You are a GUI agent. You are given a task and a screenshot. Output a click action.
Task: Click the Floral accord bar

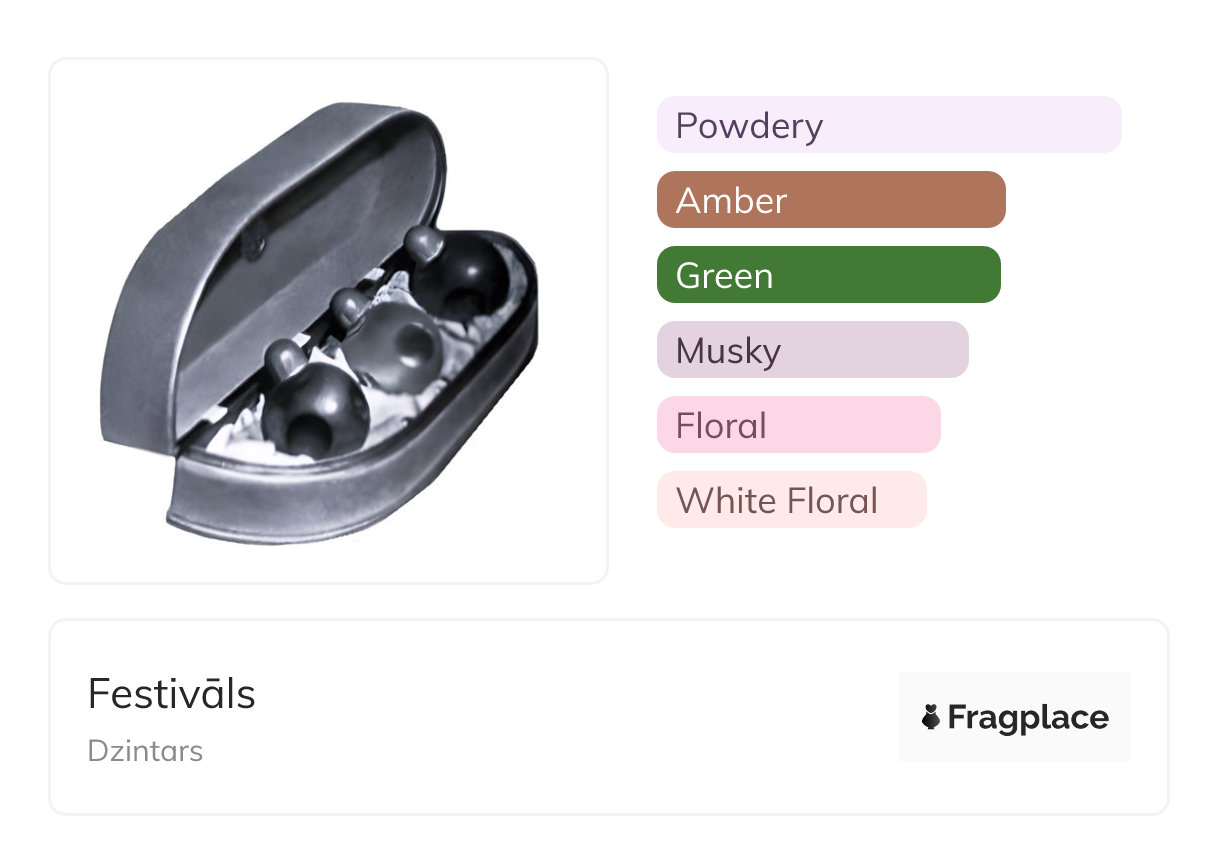click(x=798, y=425)
